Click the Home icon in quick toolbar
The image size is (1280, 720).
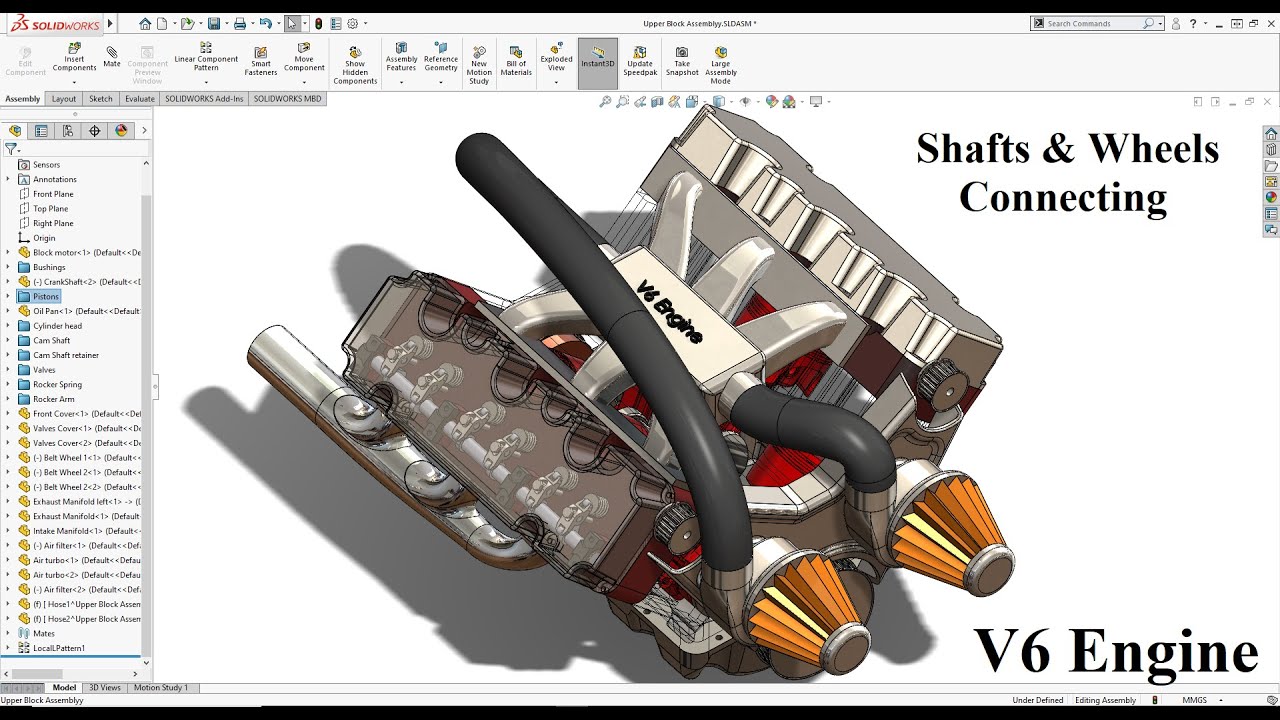coord(145,23)
